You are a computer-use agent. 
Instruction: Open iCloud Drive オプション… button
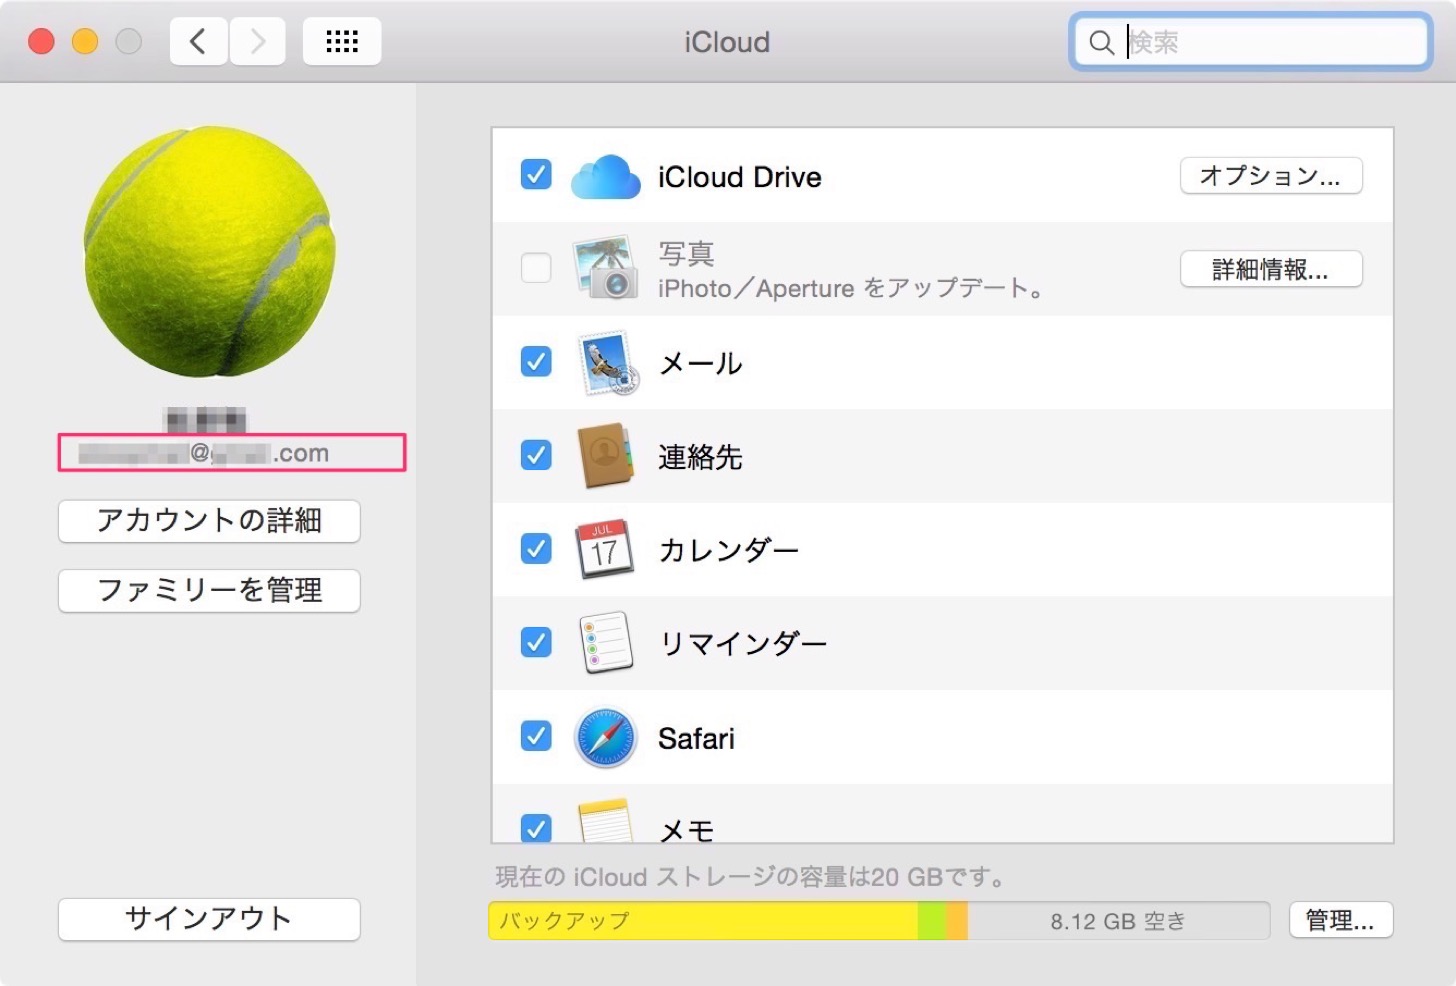point(1271,176)
